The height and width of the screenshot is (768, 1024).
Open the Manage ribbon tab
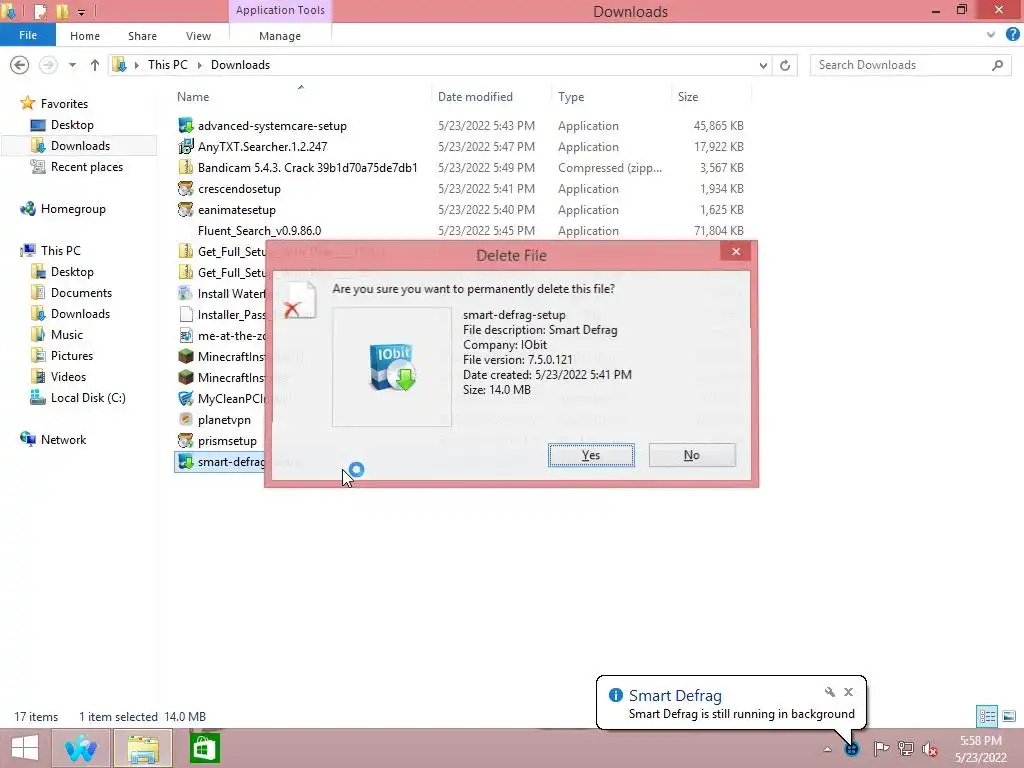click(x=280, y=36)
